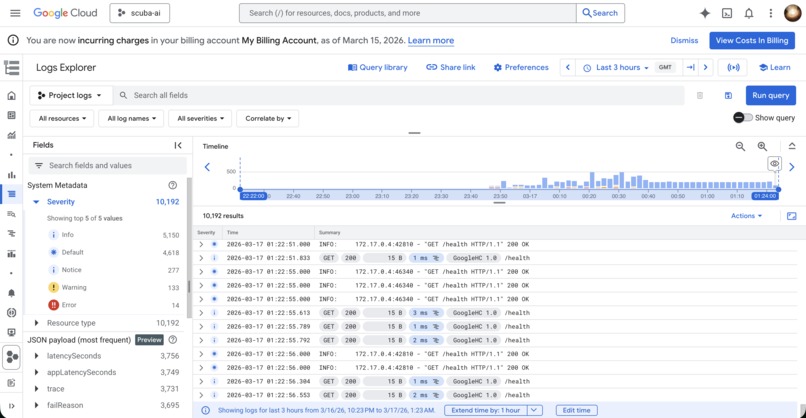Open the user account avatar
806x418 pixels.
pos(792,13)
